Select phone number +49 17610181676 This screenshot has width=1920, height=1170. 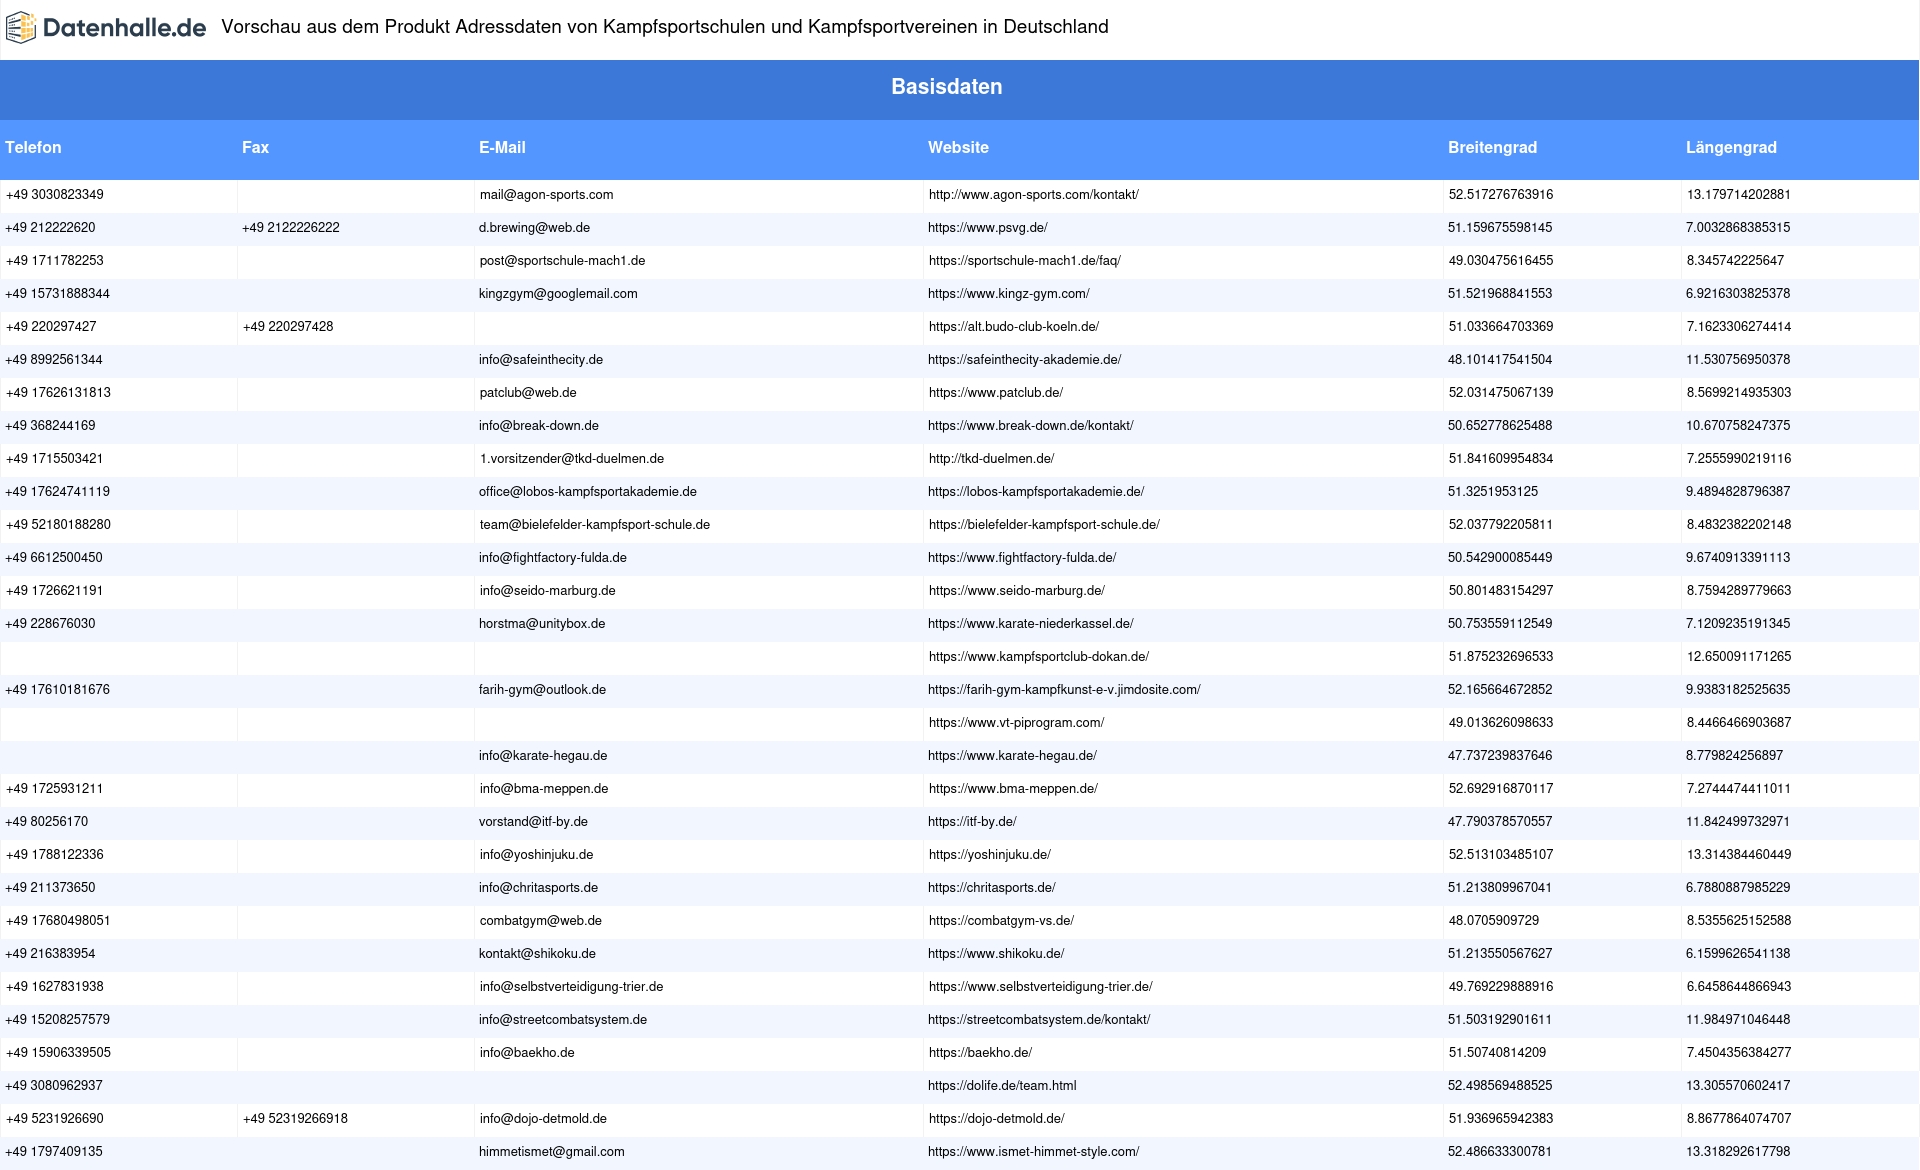57,690
